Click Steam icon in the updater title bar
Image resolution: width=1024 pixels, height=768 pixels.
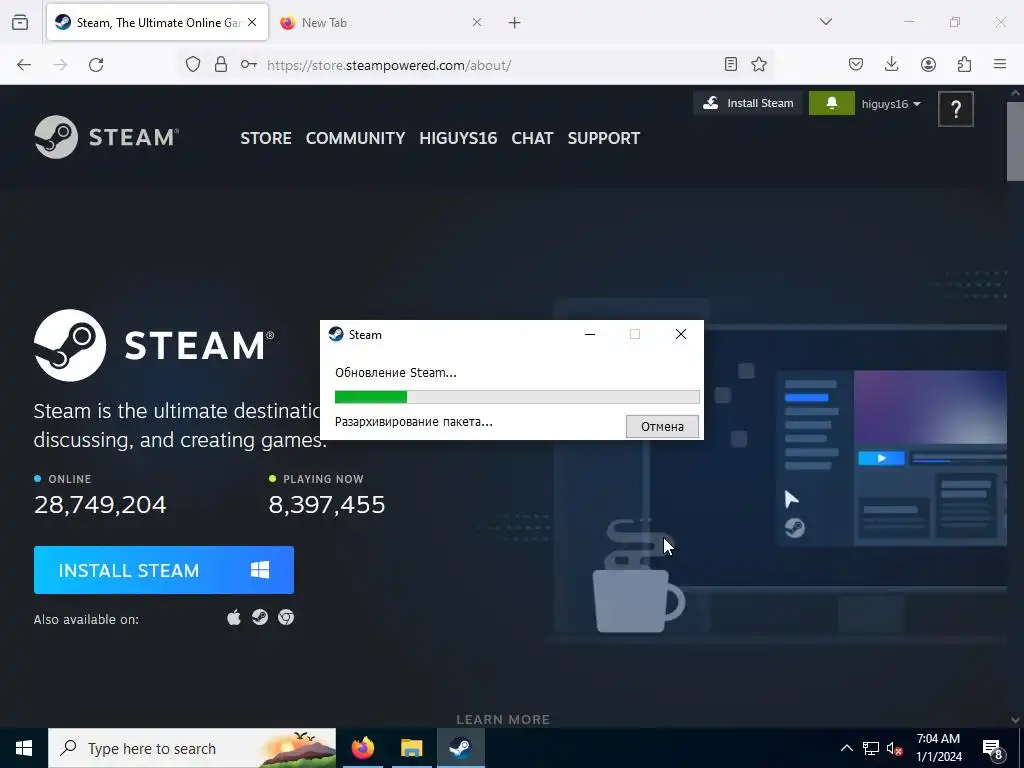(x=336, y=334)
